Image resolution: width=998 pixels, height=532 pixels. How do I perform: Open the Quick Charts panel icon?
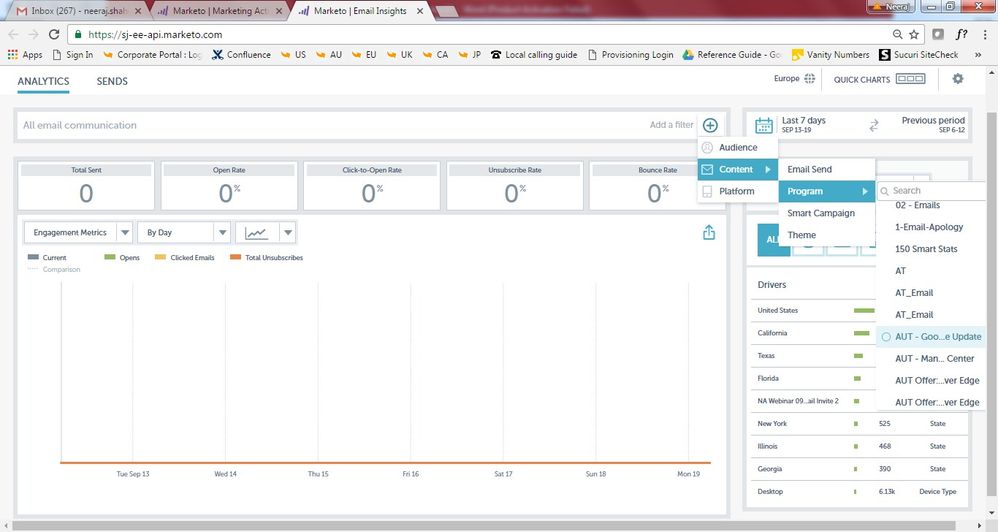(x=910, y=79)
